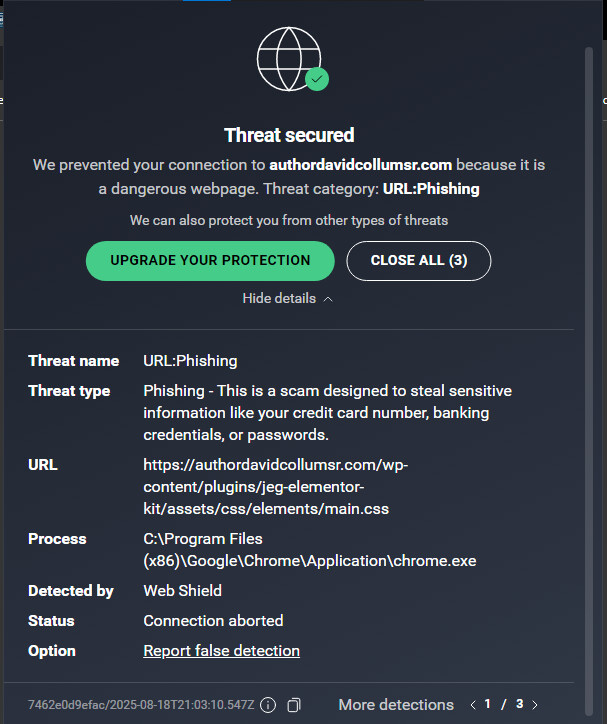The width and height of the screenshot is (607, 724).
Task: Copy the detection ID with the copy icon
Action: (294, 705)
